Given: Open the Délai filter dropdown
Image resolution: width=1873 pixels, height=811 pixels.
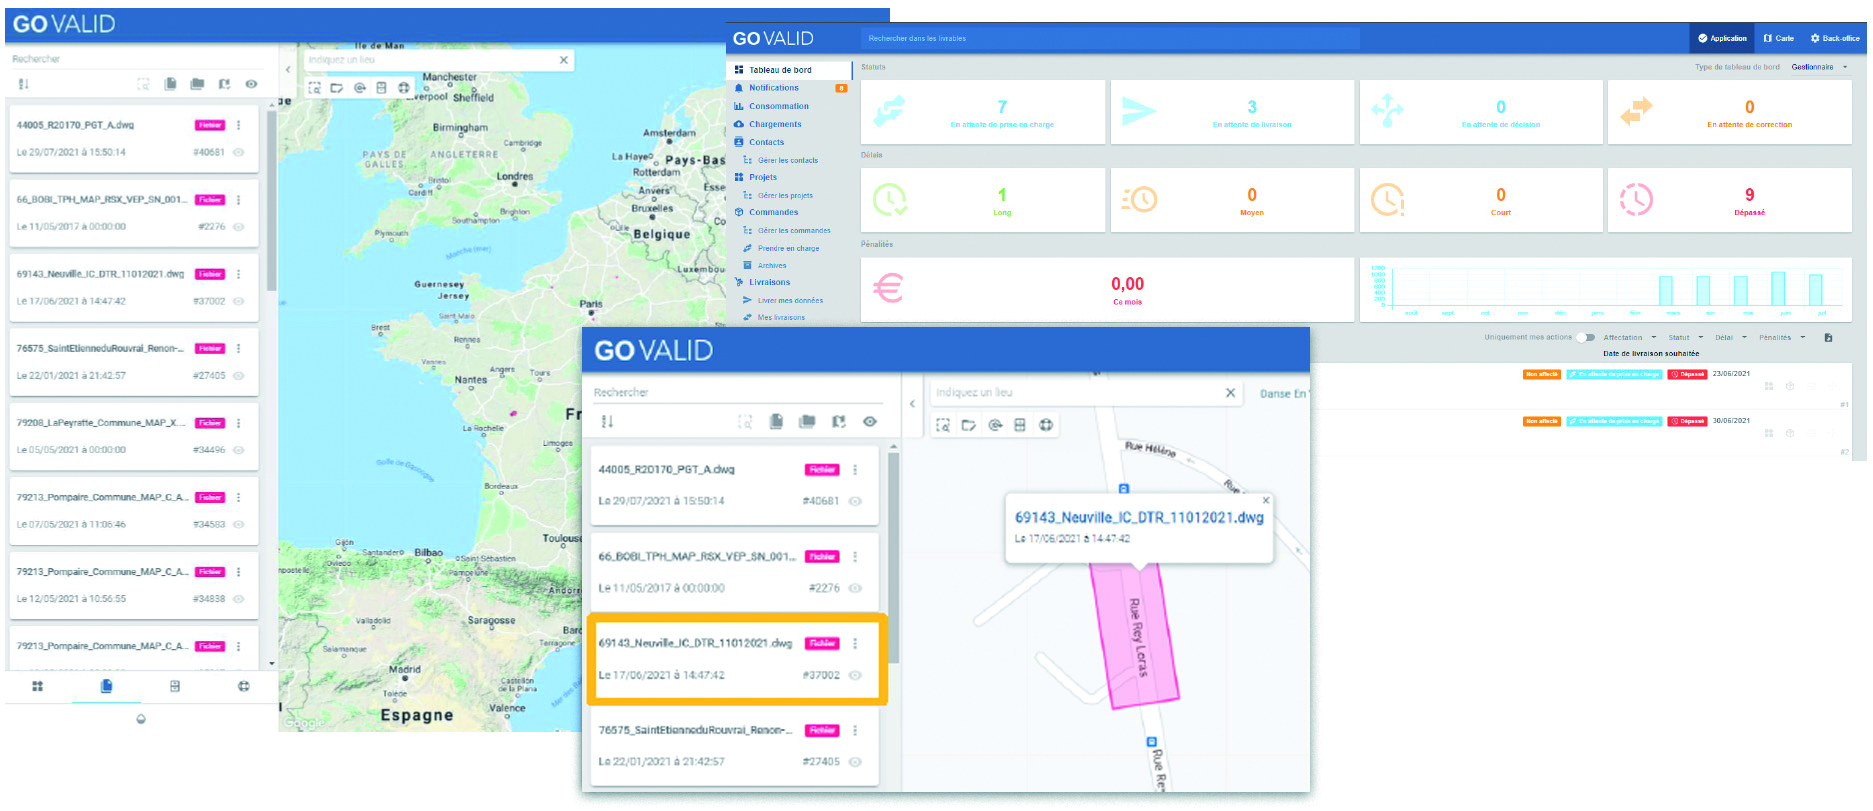Looking at the screenshot, I should tap(1730, 338).
